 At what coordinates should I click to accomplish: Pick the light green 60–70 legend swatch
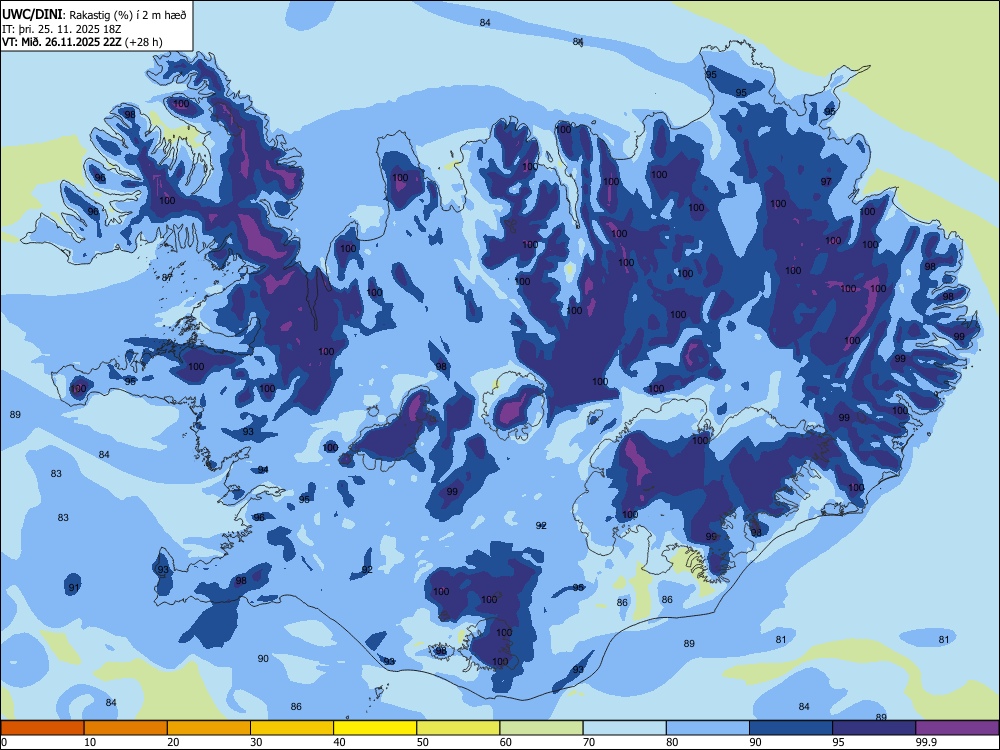click(x=541, y=728)
